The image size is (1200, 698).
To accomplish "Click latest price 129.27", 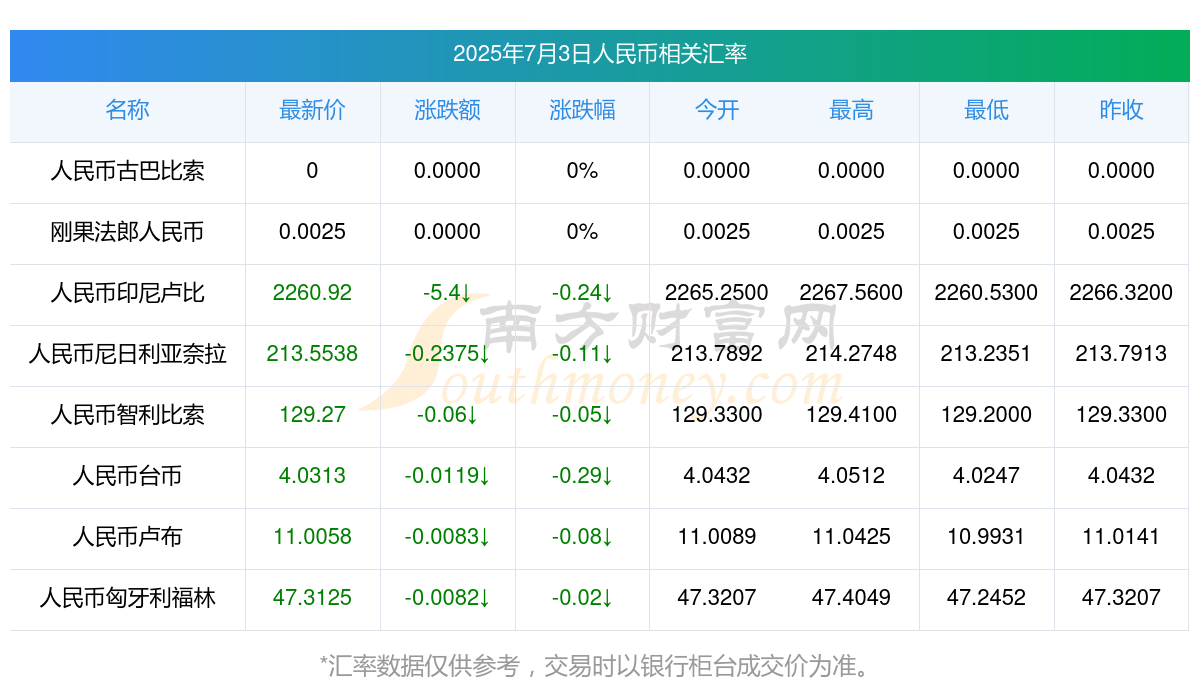I will 312,415.
